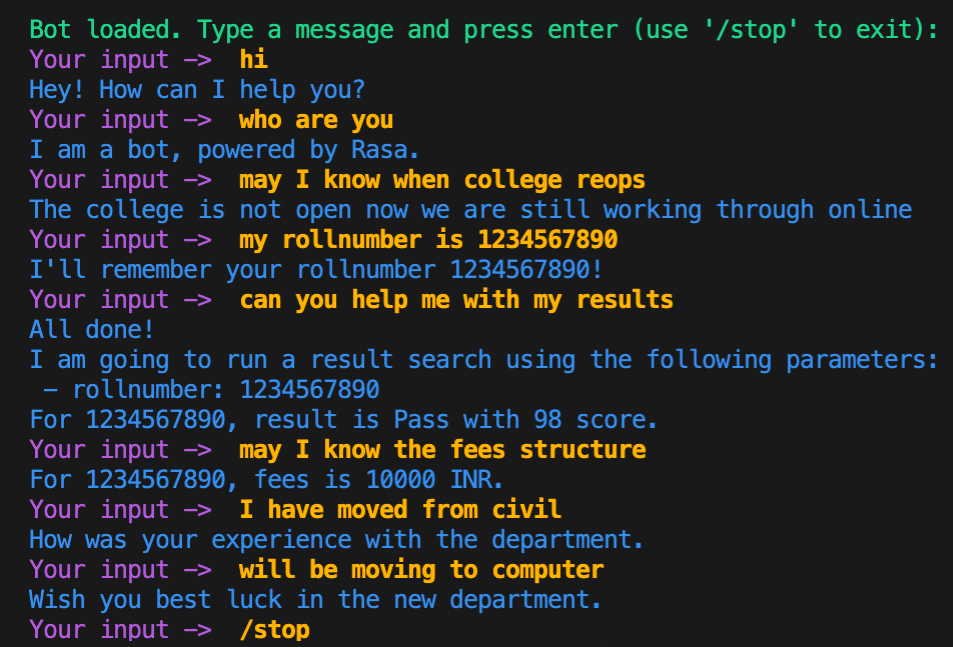Click the 'run a result search' message line
The width and height of the screenshot is (953, 647).
pyautogui.click(x=484, y=360)
